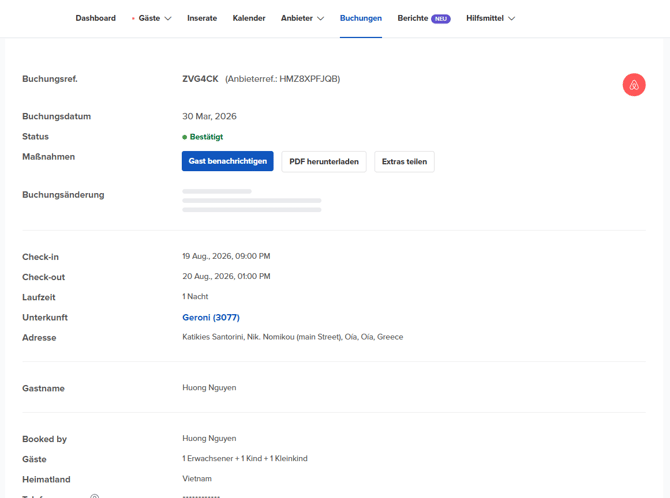
Task: Click the 1 Nacht duration value
Action: coord(195,296)
